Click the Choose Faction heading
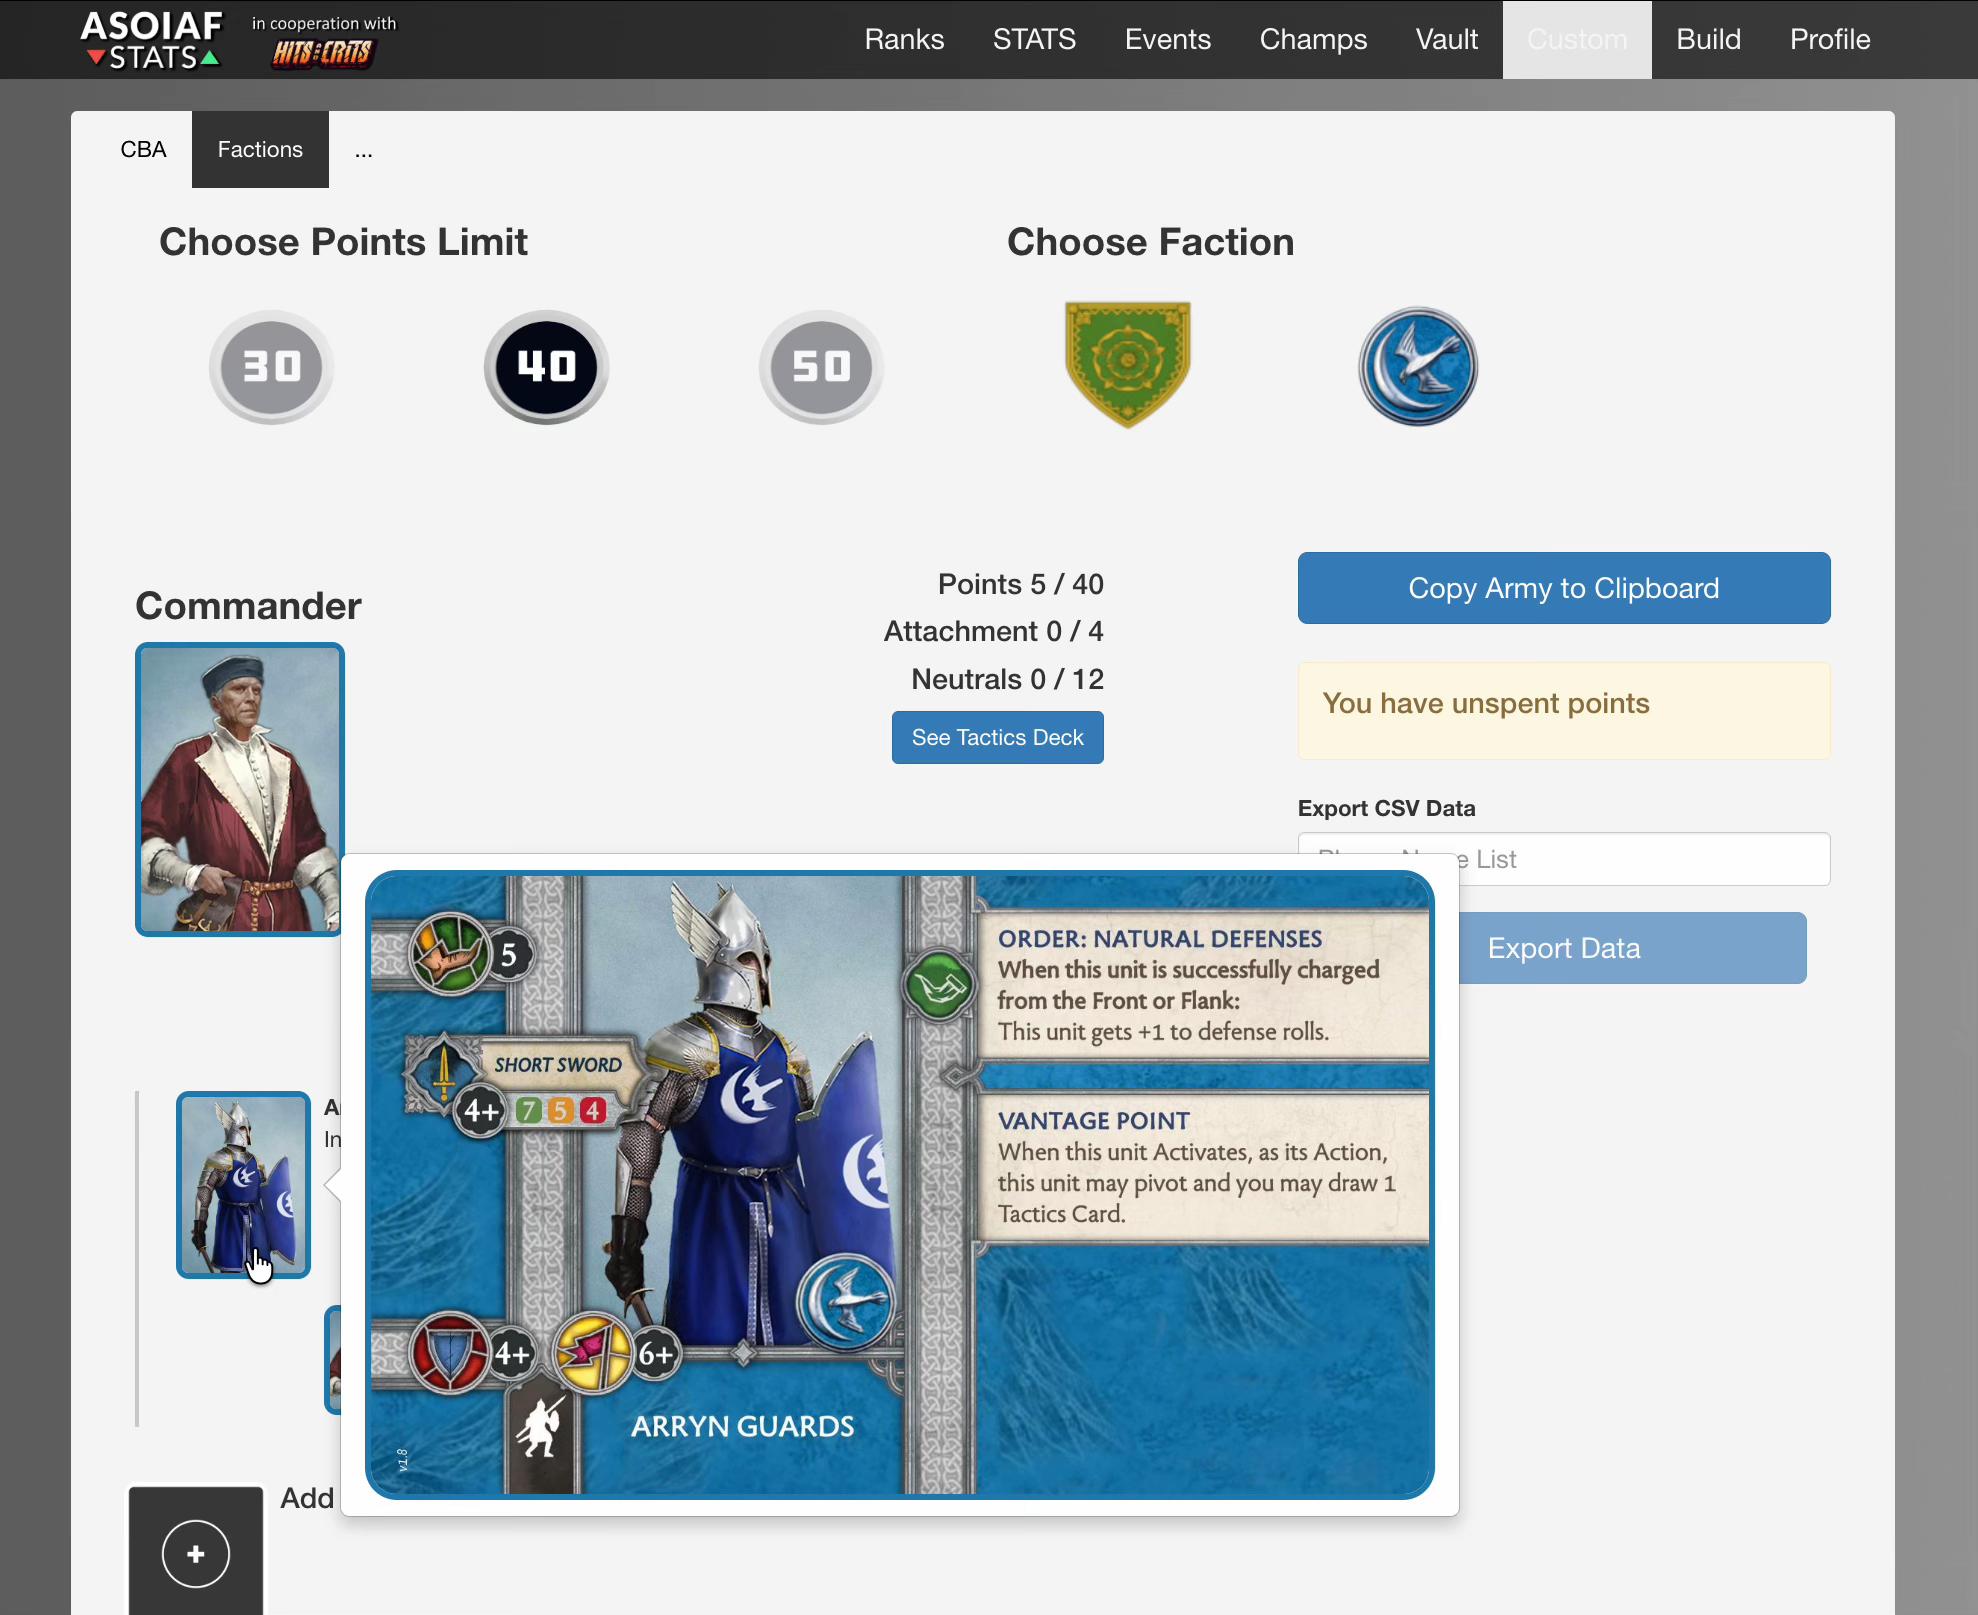Viewport: 1978px width, 1615px height. tap(1150, 242)
